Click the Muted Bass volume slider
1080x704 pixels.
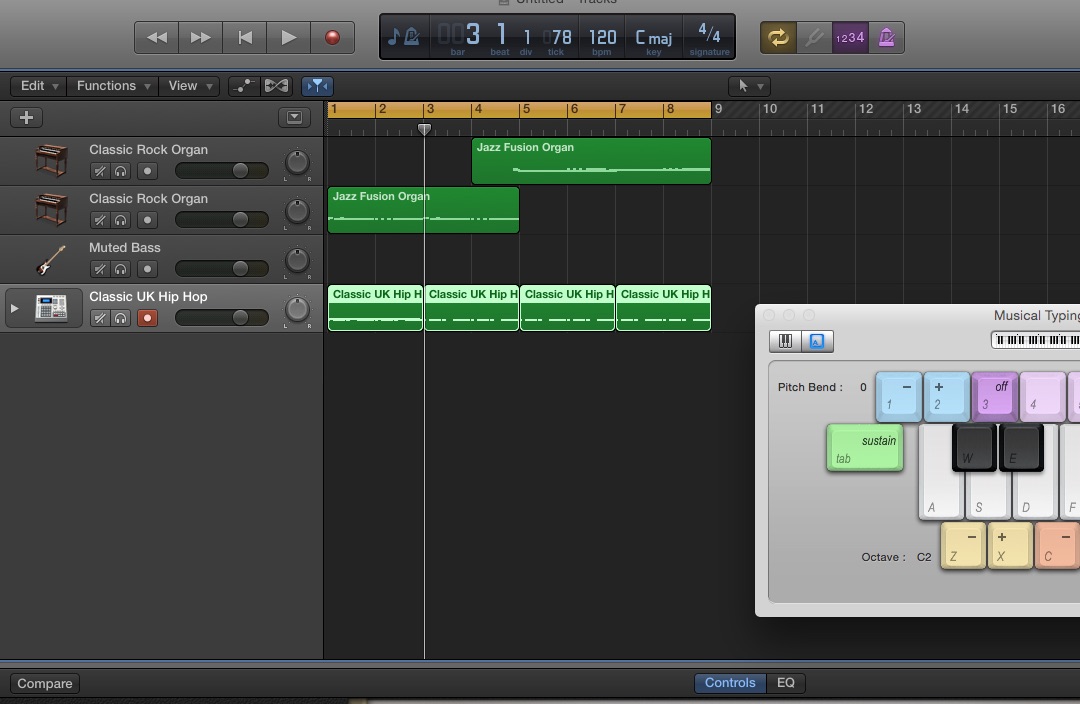coord(221,269)
